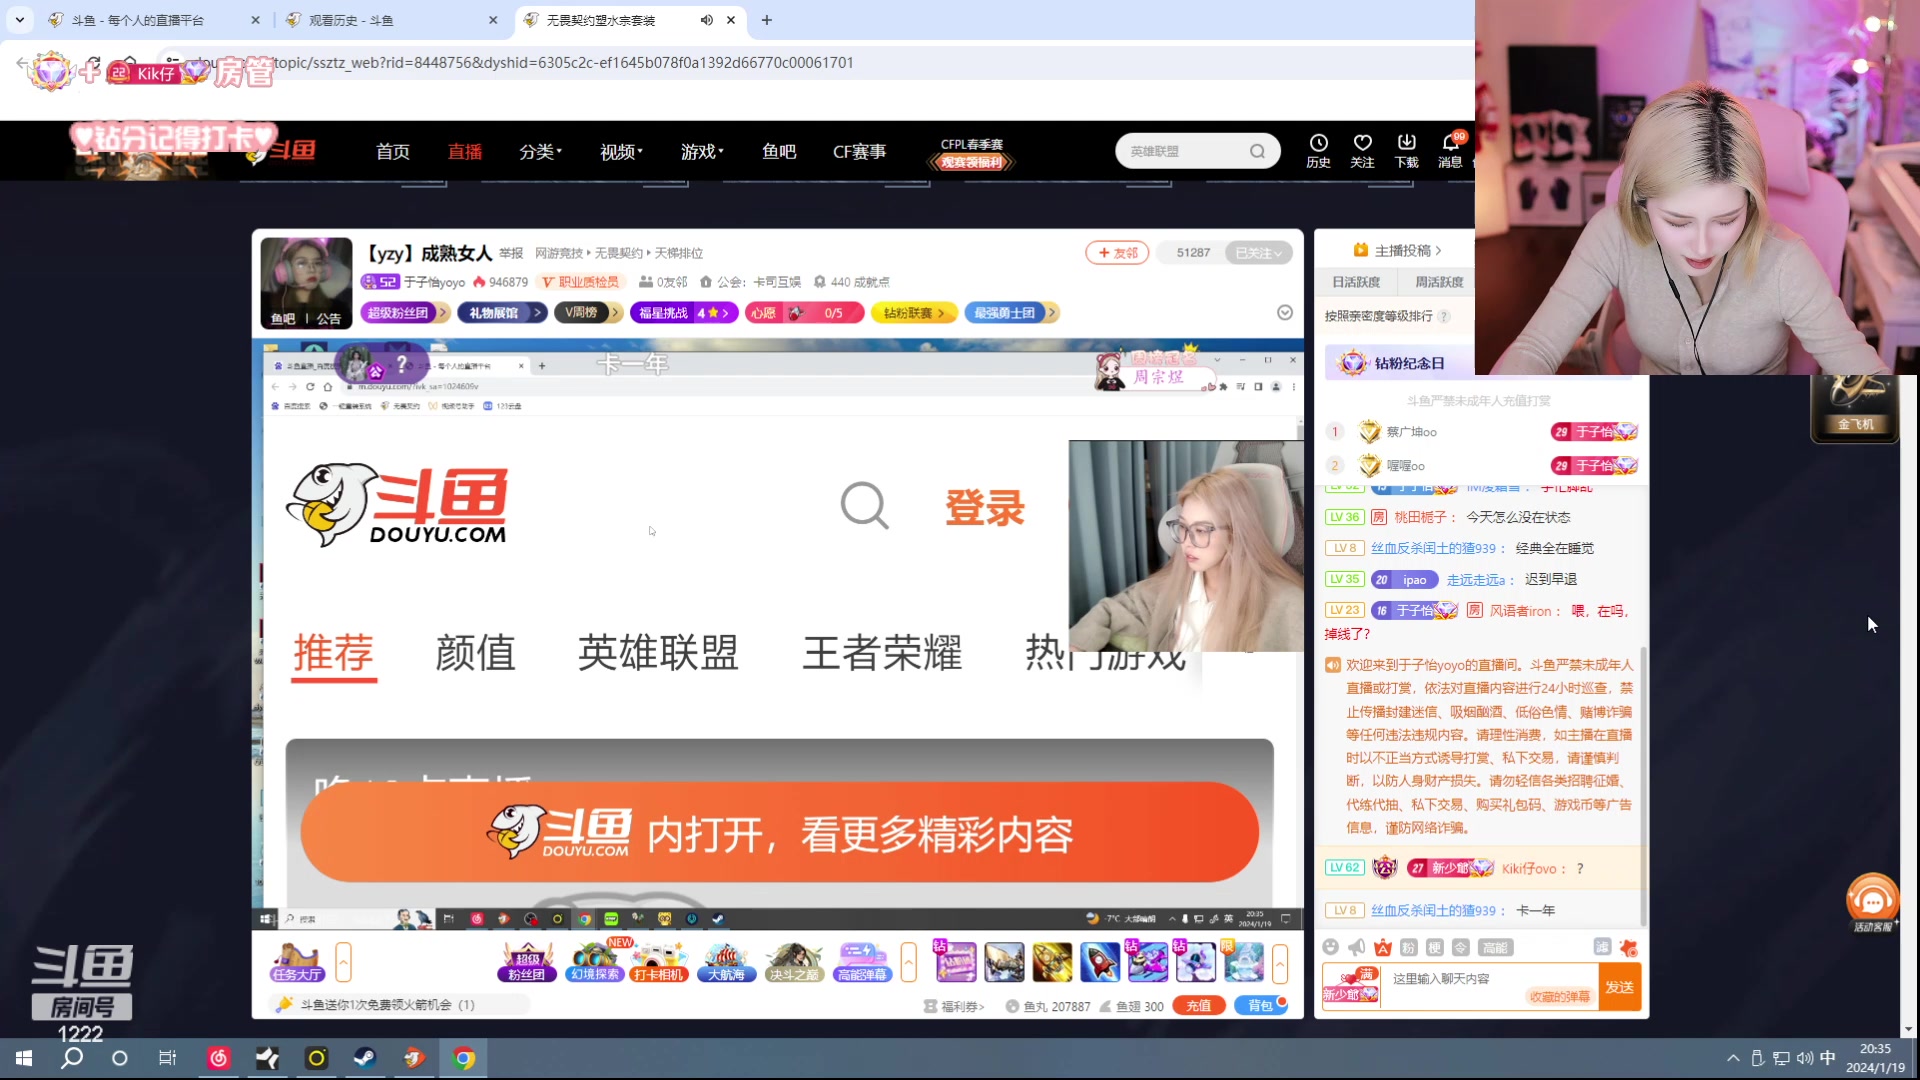1920x1080 pixels.
Task: Click the 收藏的弹幕 saved danmaku chip
Action: (1559, 996)
